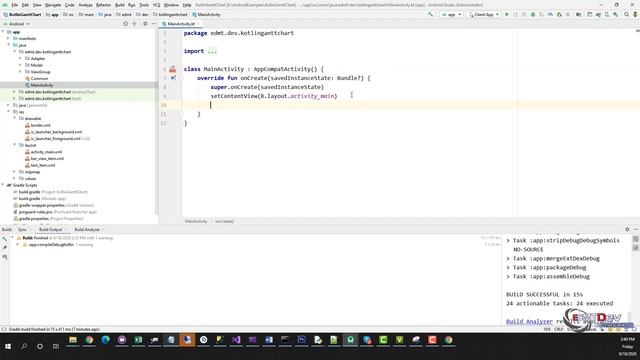The image size is (640, 360).
Task: Click the KotlinGanttChart breadcrumb
Action: pos(22,14)
